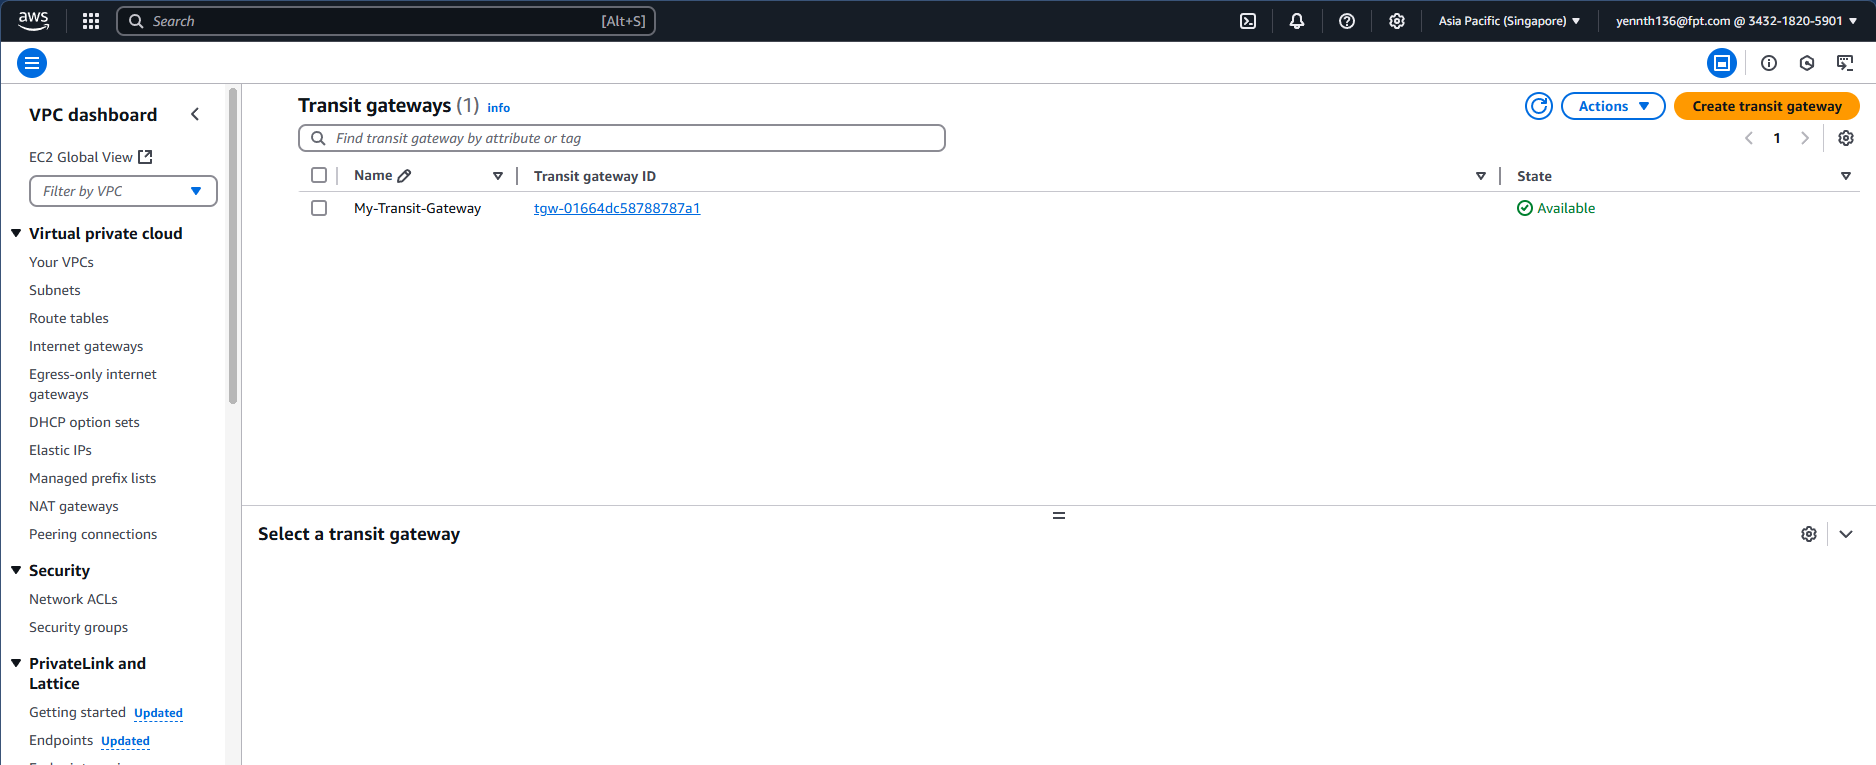
Task: Open Security groups in sidebar
Action: [78, 627]
